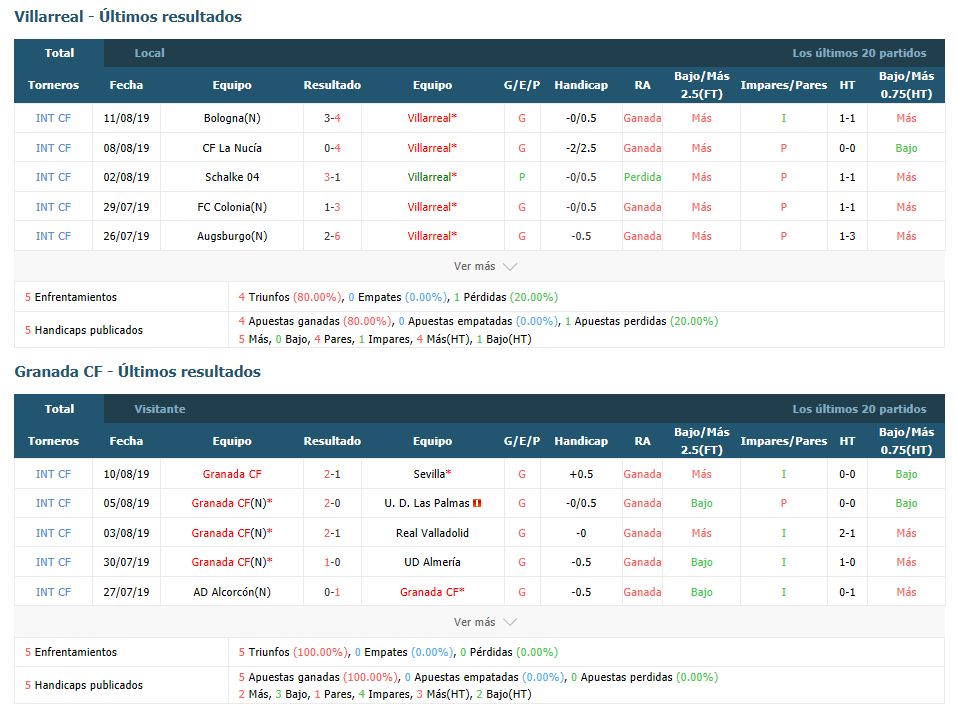Click the -2/2.5 handicap value
The height and width of the screenshot is (708, 957).
pos(581,148)
